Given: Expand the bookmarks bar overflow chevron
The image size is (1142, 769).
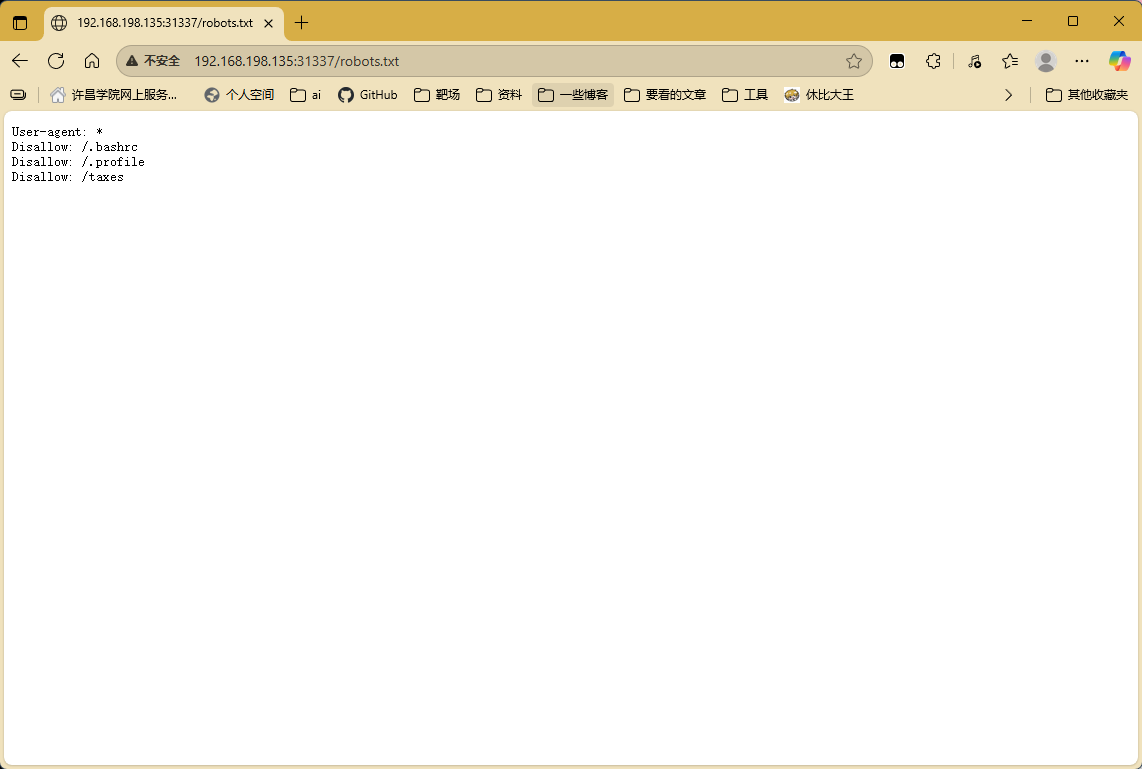Looking at the screenshot, I should [x=1008, y=95].
